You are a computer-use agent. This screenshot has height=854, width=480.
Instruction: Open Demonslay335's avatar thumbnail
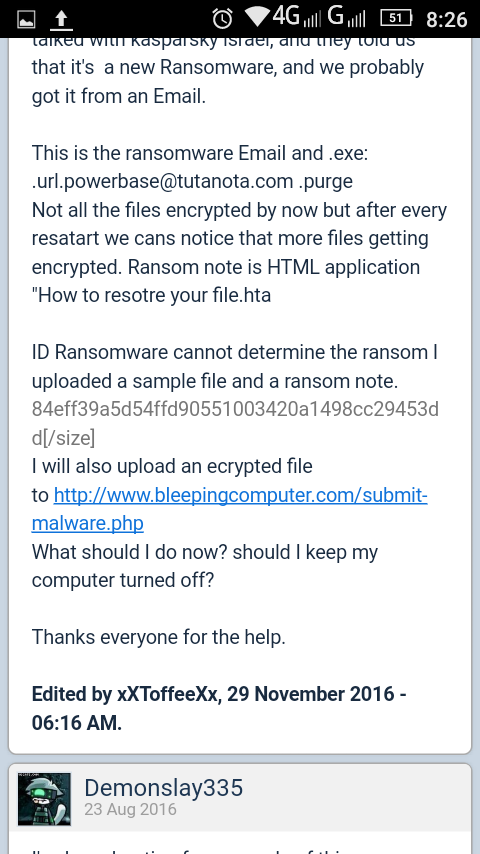[44, 799]
